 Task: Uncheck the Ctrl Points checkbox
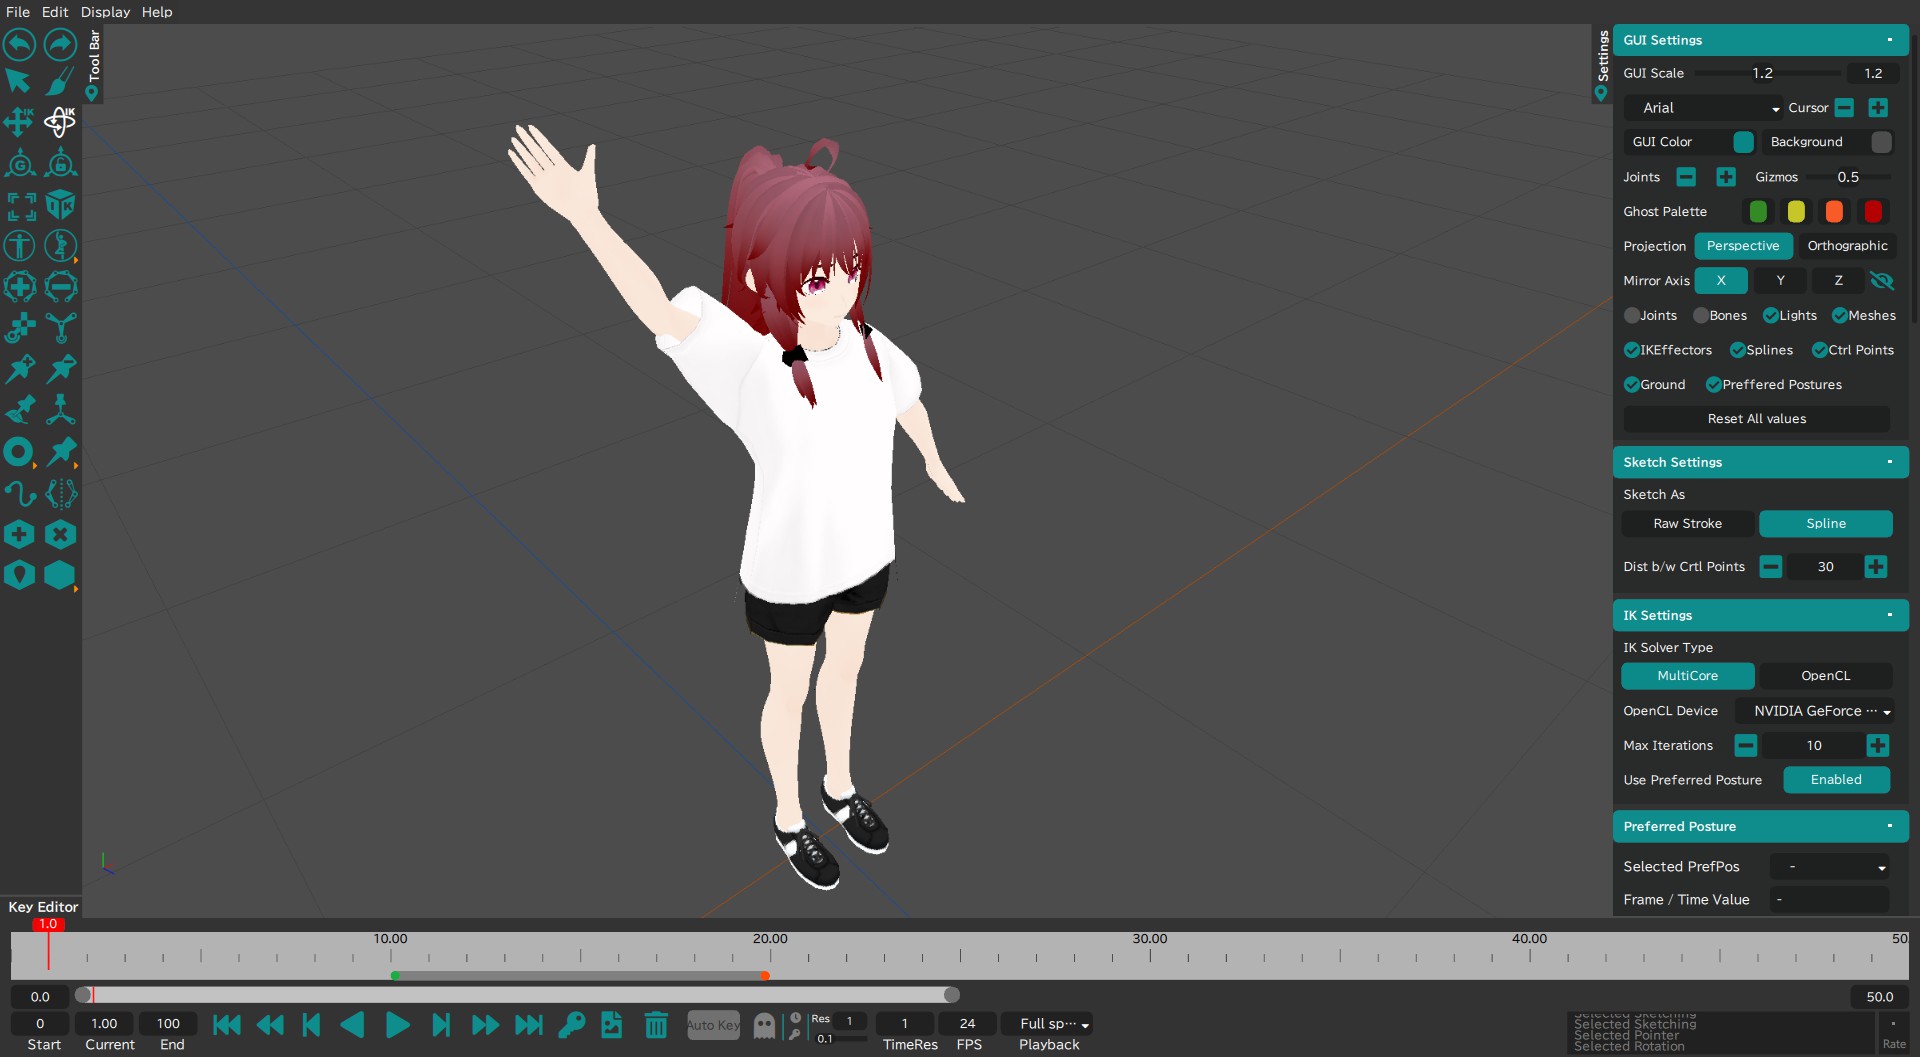1820,350
